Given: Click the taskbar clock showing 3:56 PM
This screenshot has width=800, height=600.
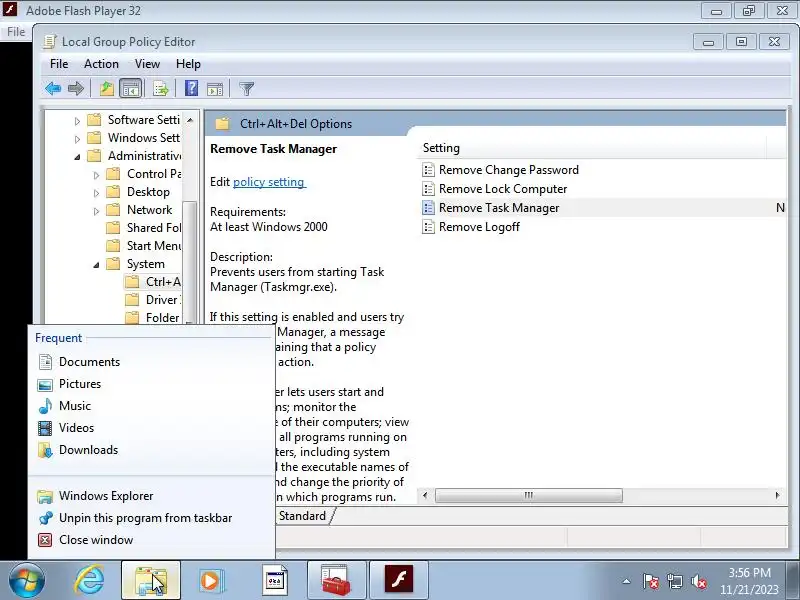Looking at the screenshot, I should click(x=749, y=581).
